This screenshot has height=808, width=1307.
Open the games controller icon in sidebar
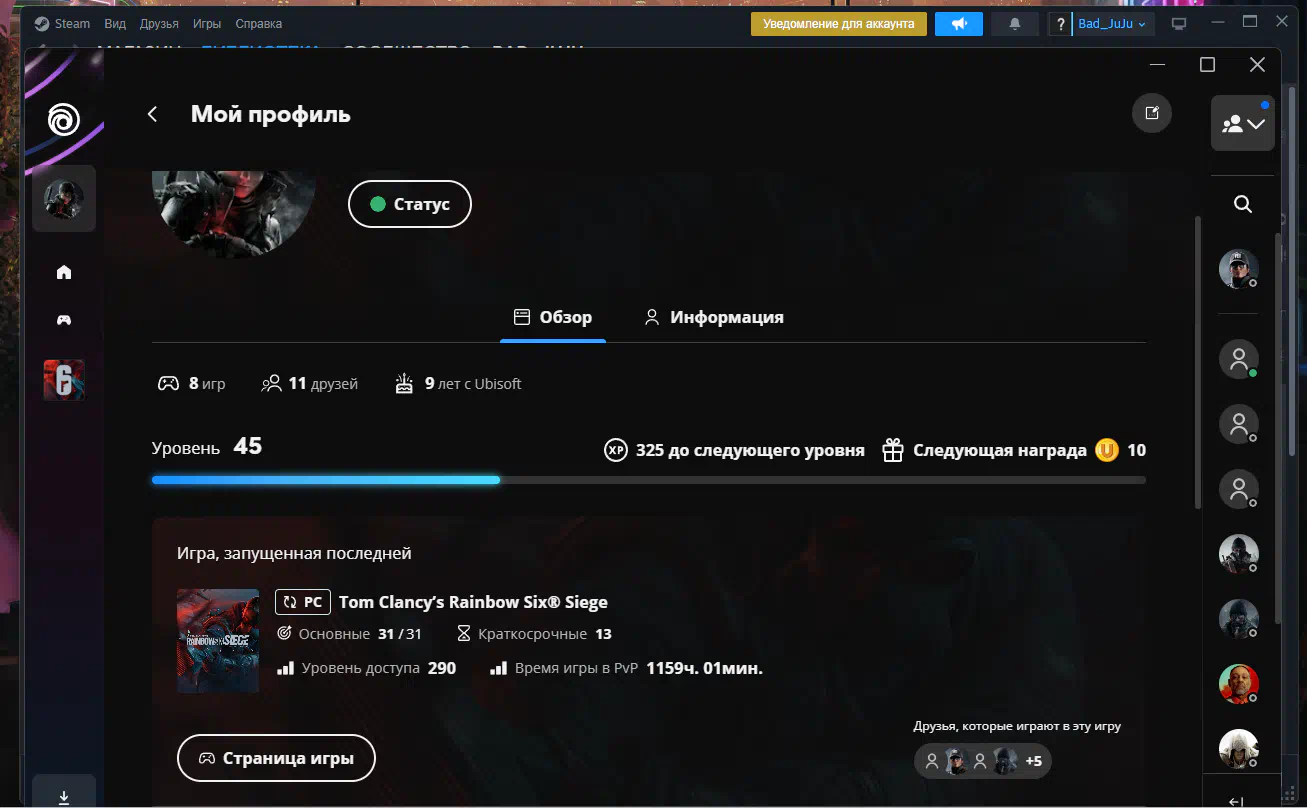click(x=64, y=320)
